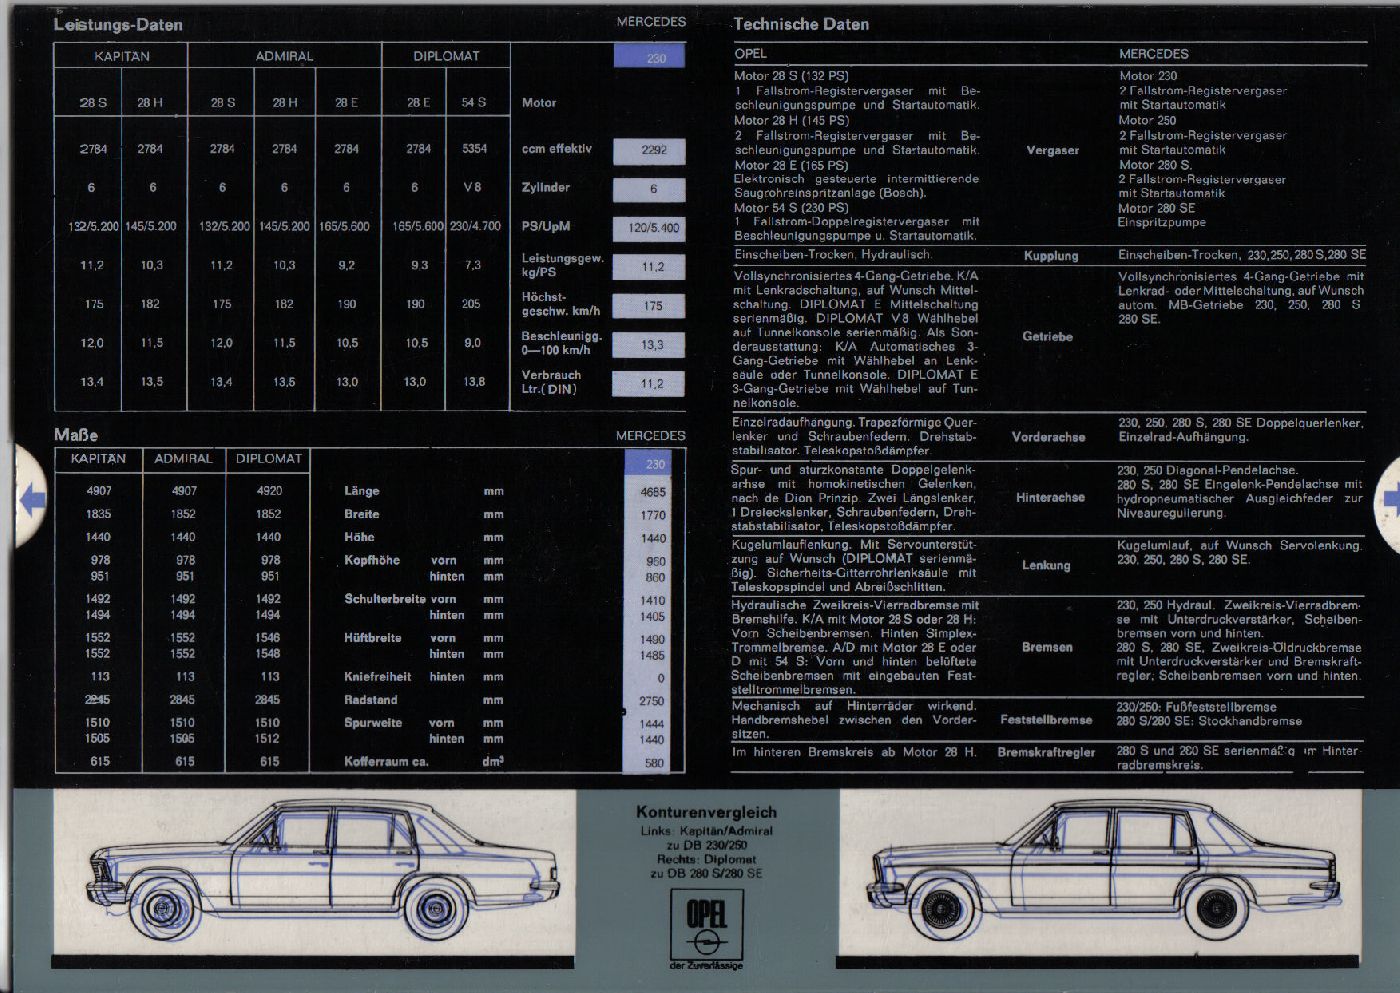Click 'Motor 280 SE' in Mercedes column
The width and height of the screenshot is (1400, 993).
pyautogui.click(x=1157, y=208)
